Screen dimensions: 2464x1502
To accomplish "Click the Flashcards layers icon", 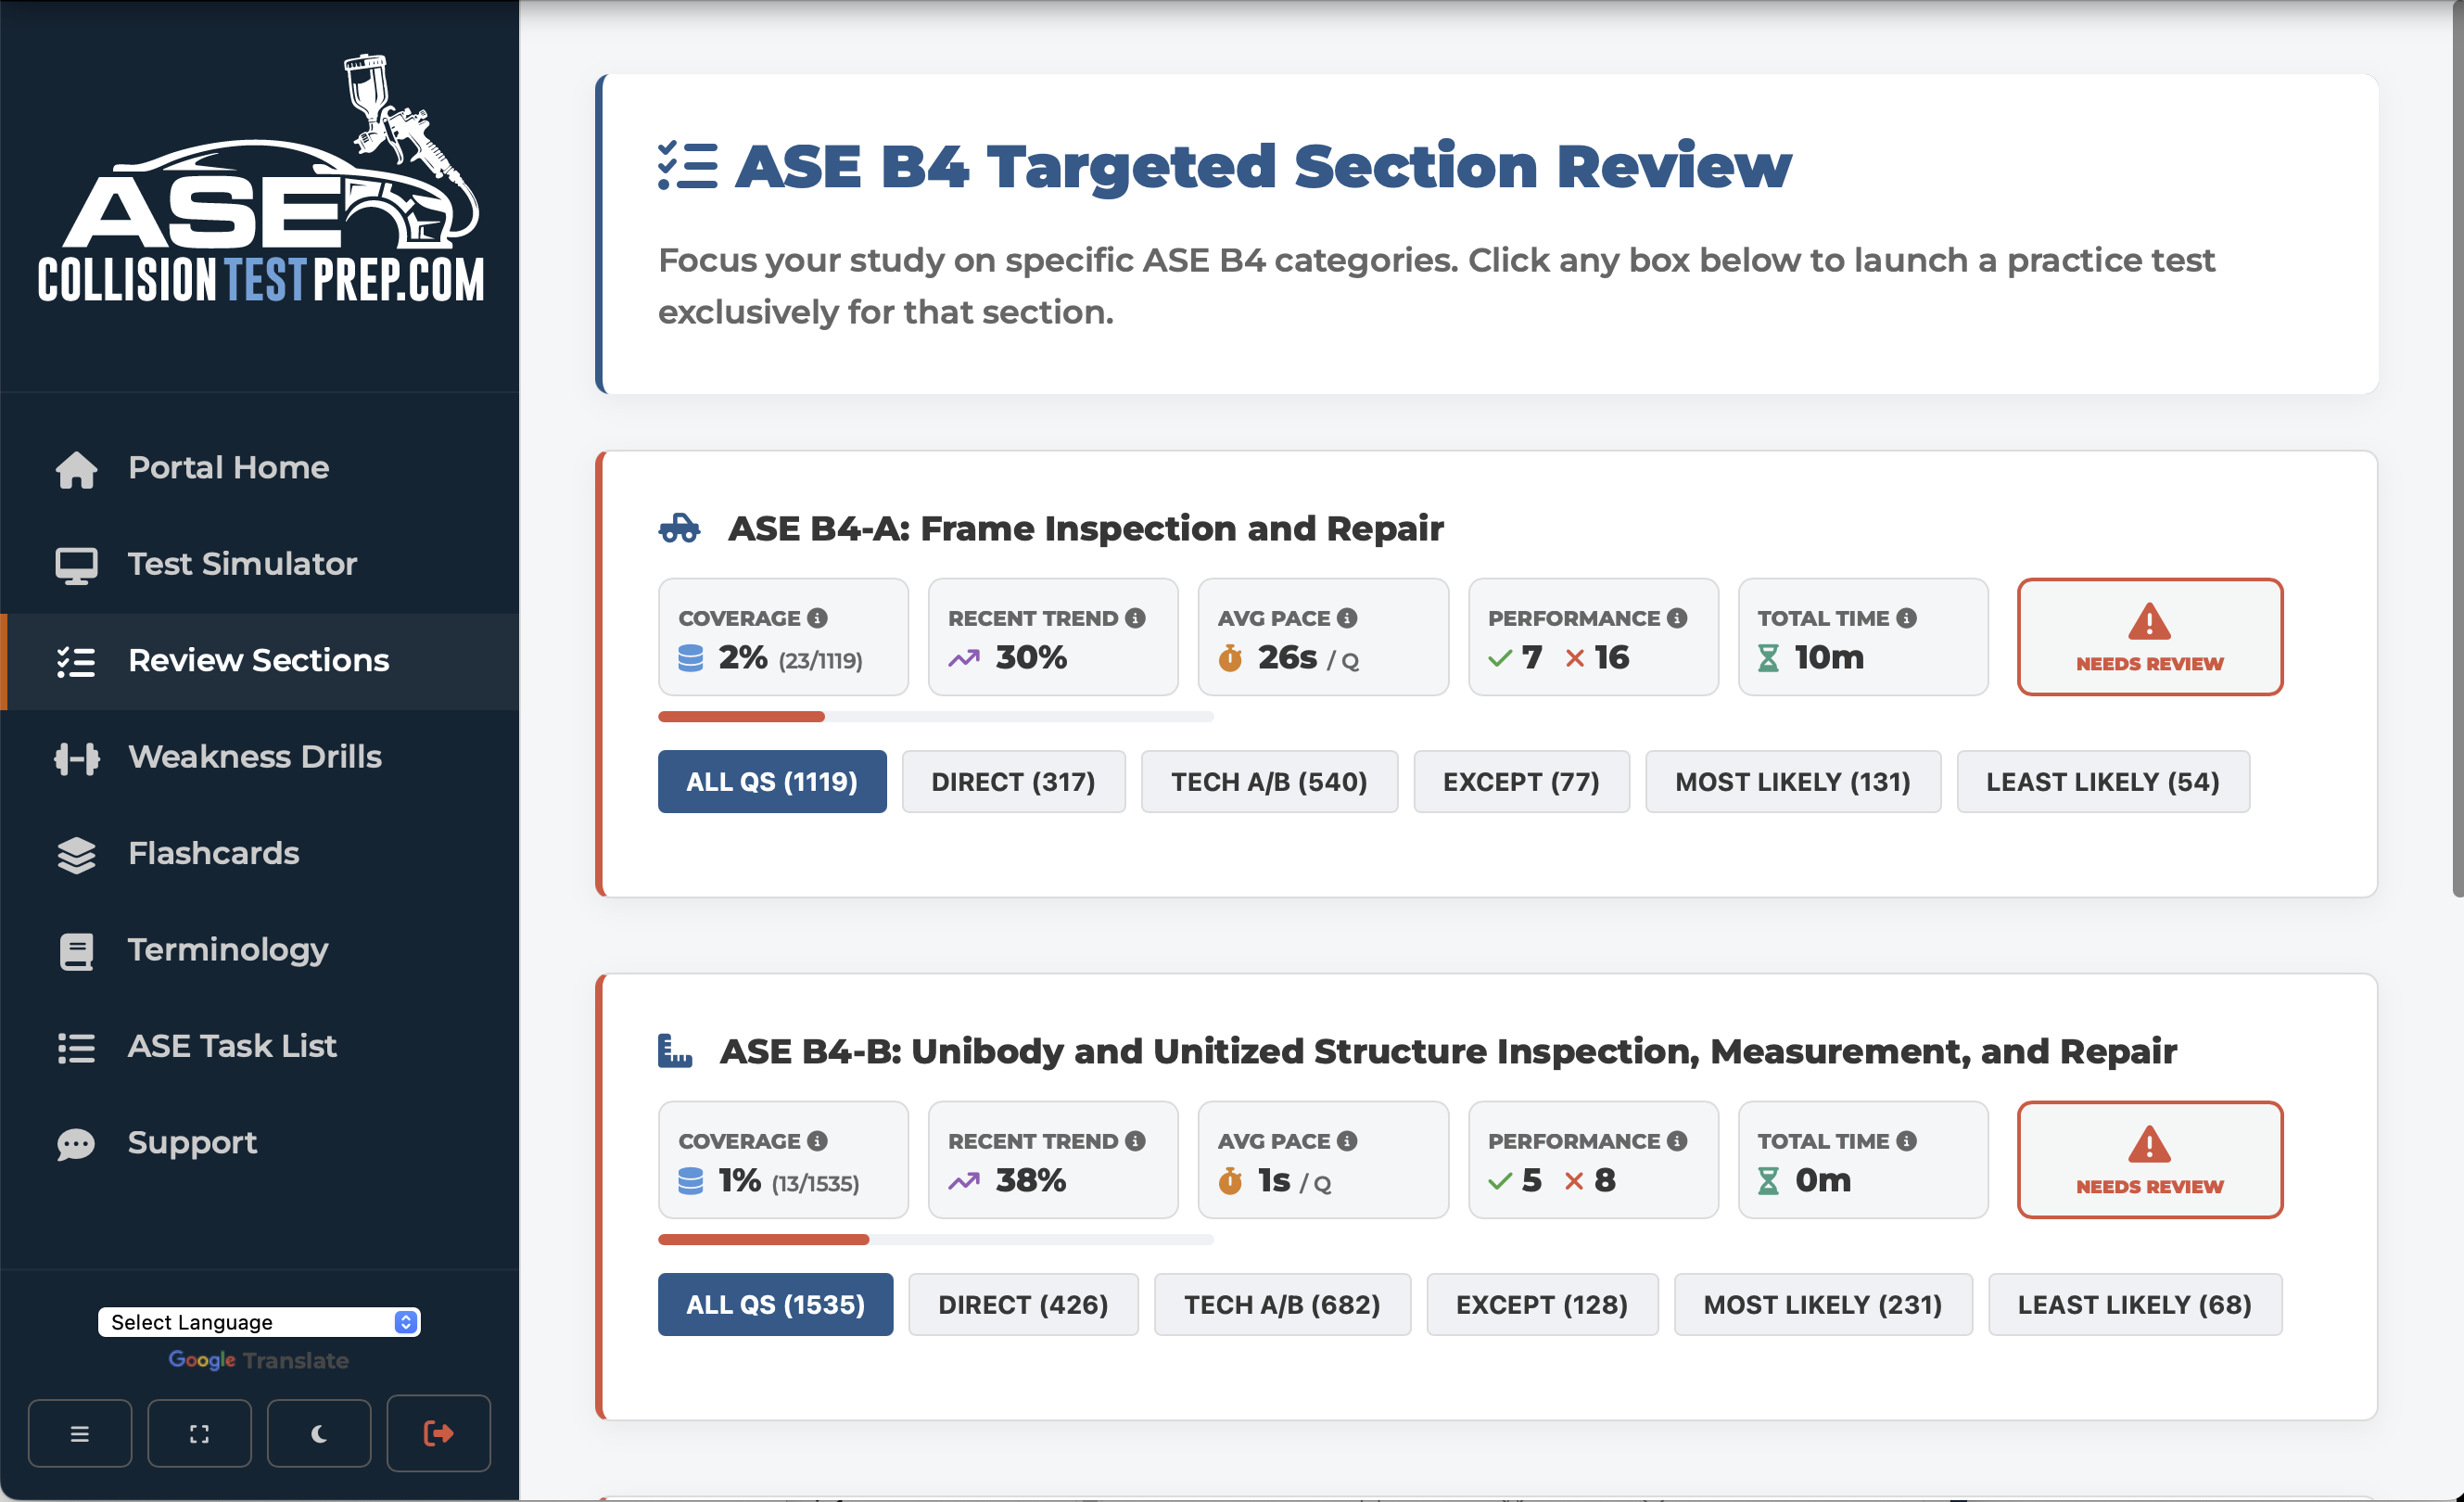I will pyautogui.click(x=76, y=855).
